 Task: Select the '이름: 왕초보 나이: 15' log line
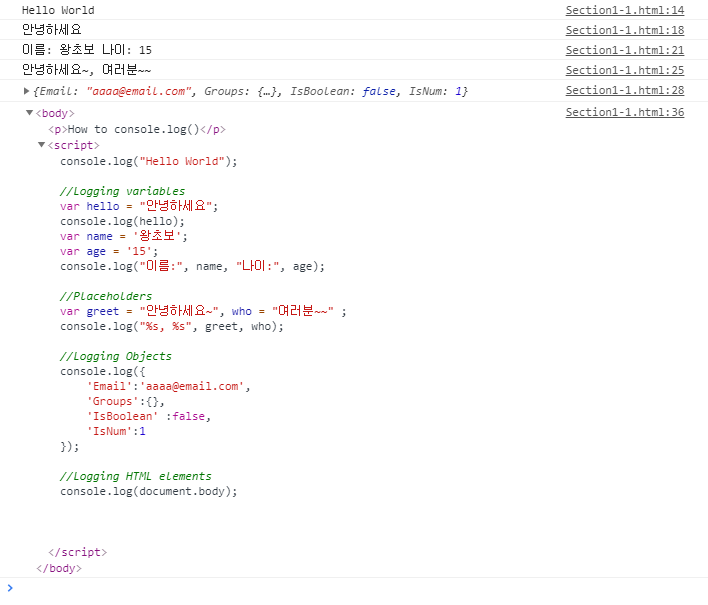tap(87, 50)
